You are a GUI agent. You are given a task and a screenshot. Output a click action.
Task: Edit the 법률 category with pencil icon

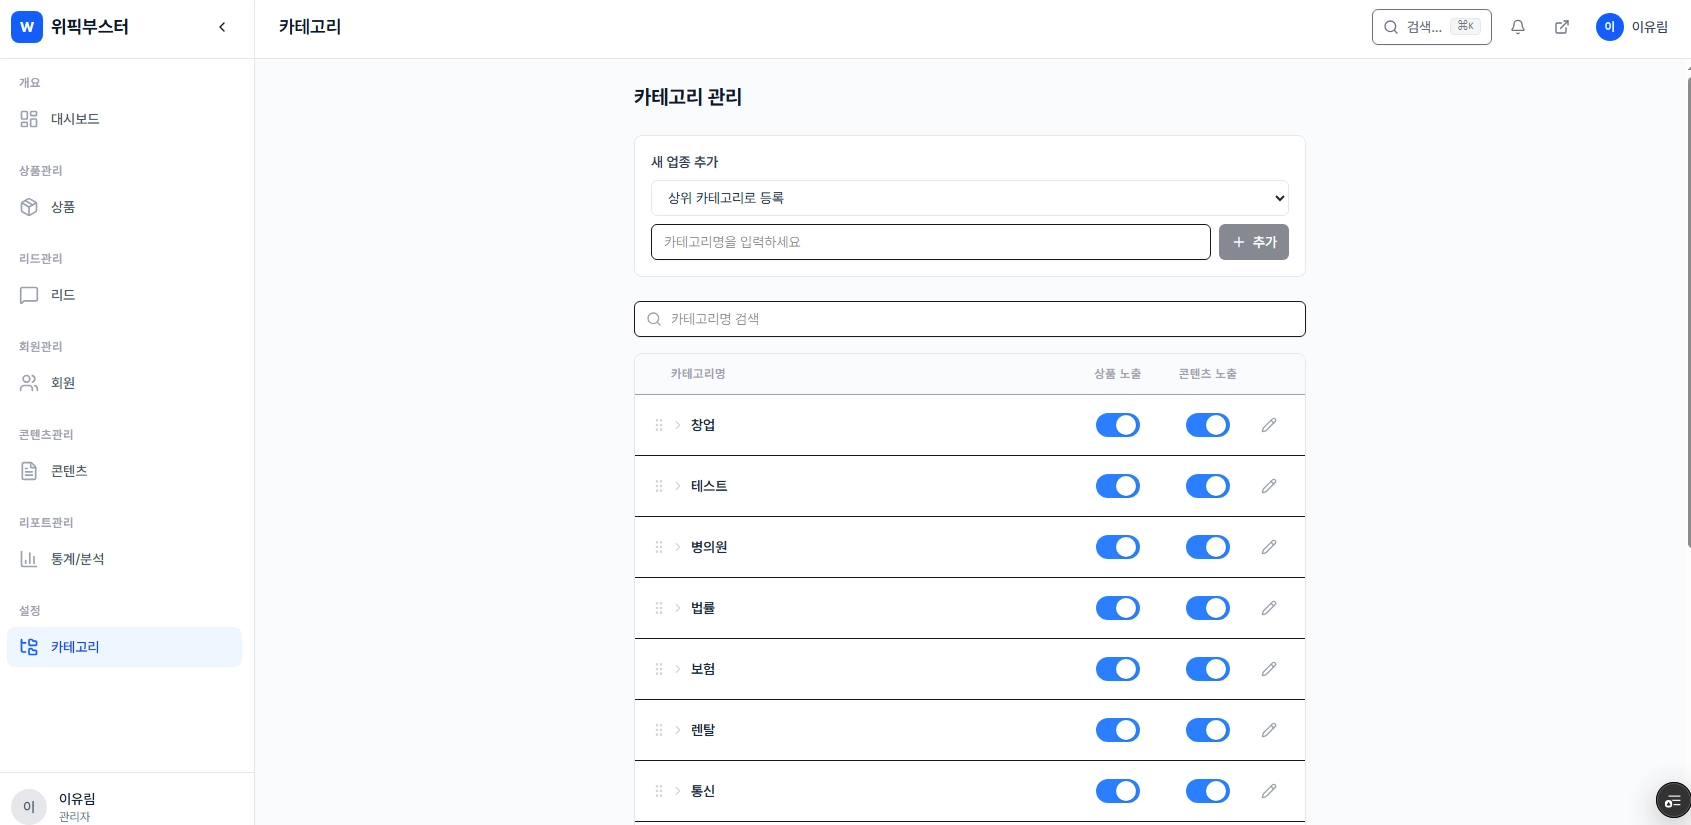[x=1269, y=608]
